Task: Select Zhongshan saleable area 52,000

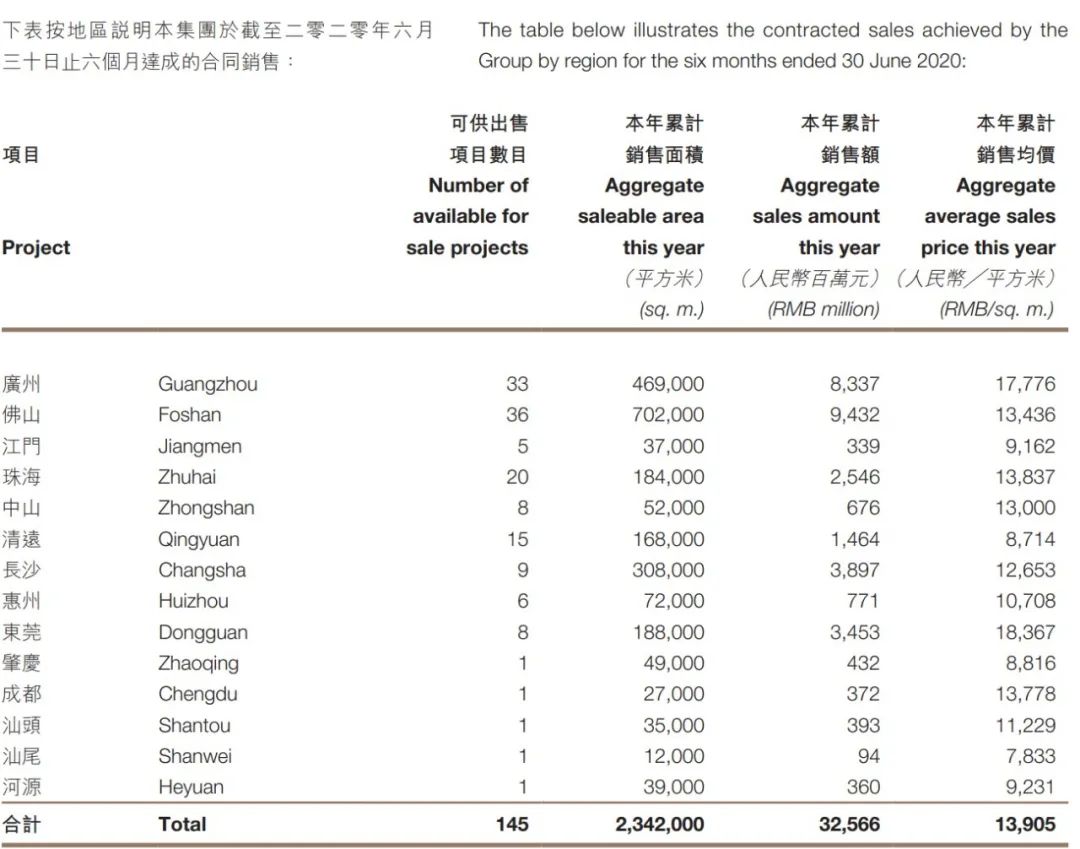Action: coord(673,508)
